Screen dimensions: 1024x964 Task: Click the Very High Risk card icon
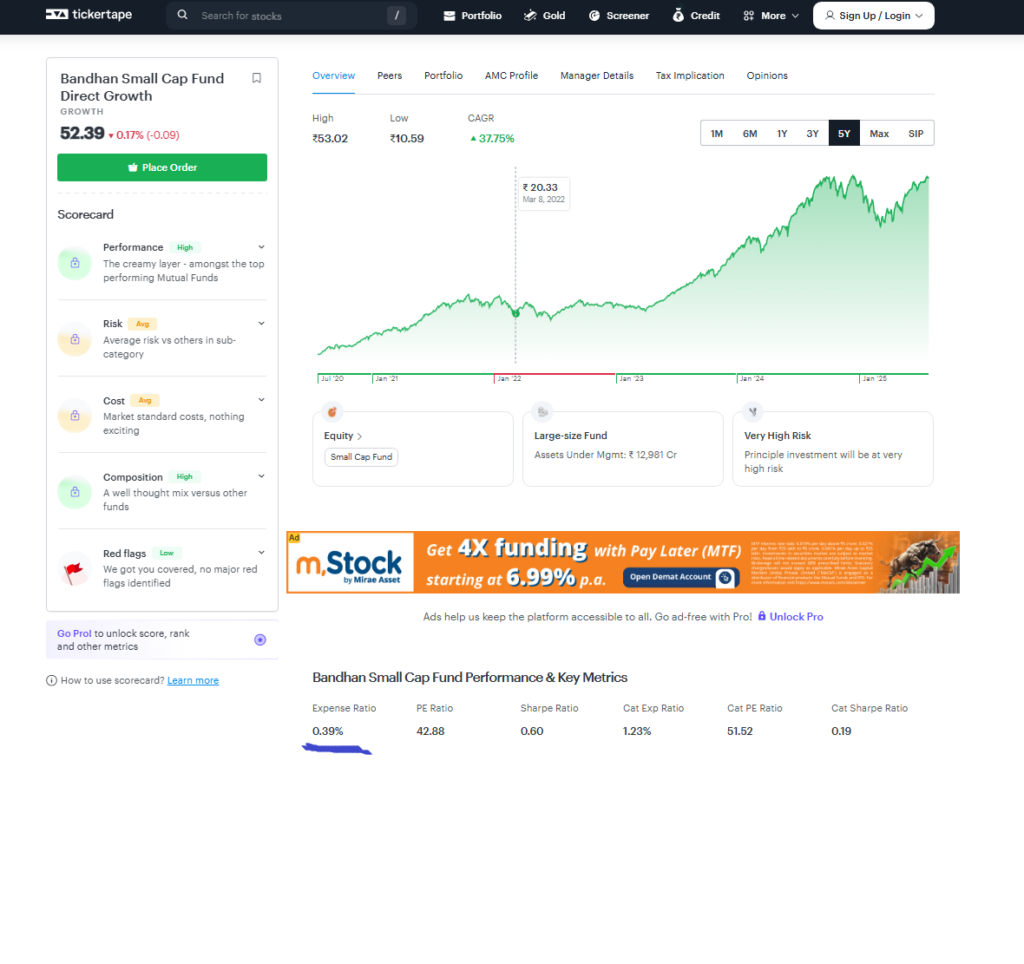(753, 411)
